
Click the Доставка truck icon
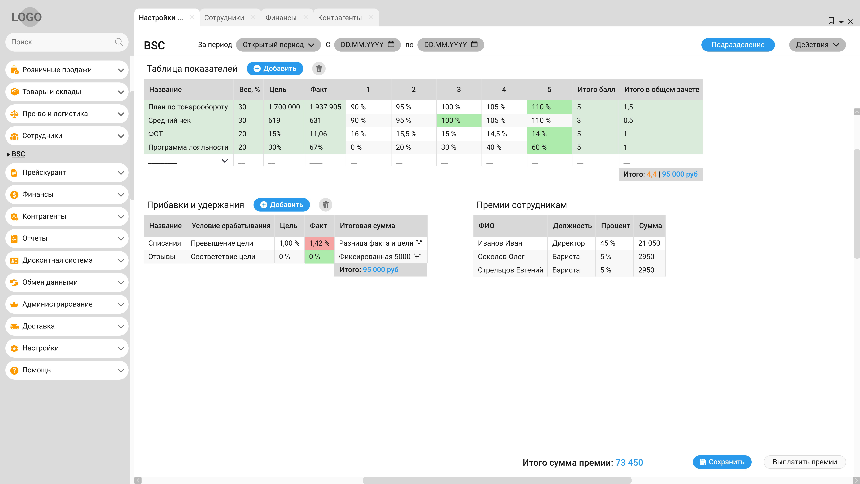[14, 326]
